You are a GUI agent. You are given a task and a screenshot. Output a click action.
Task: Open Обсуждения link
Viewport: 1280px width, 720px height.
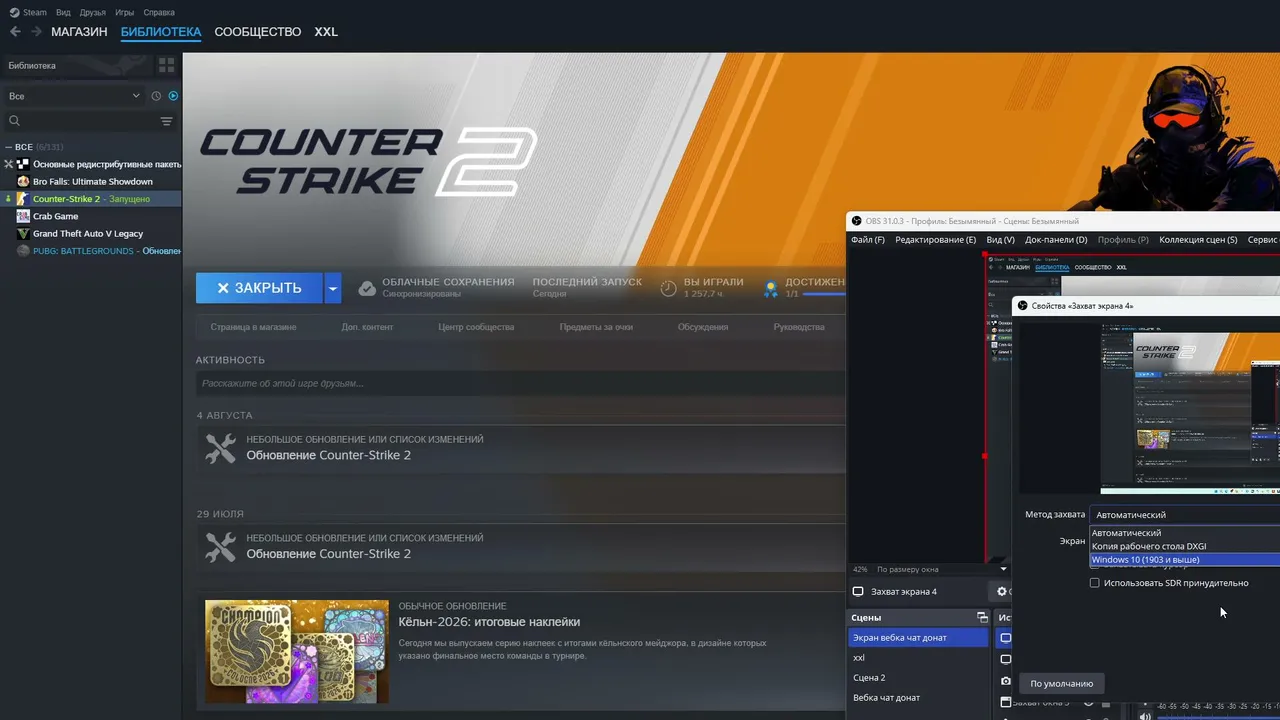[703, 327]
